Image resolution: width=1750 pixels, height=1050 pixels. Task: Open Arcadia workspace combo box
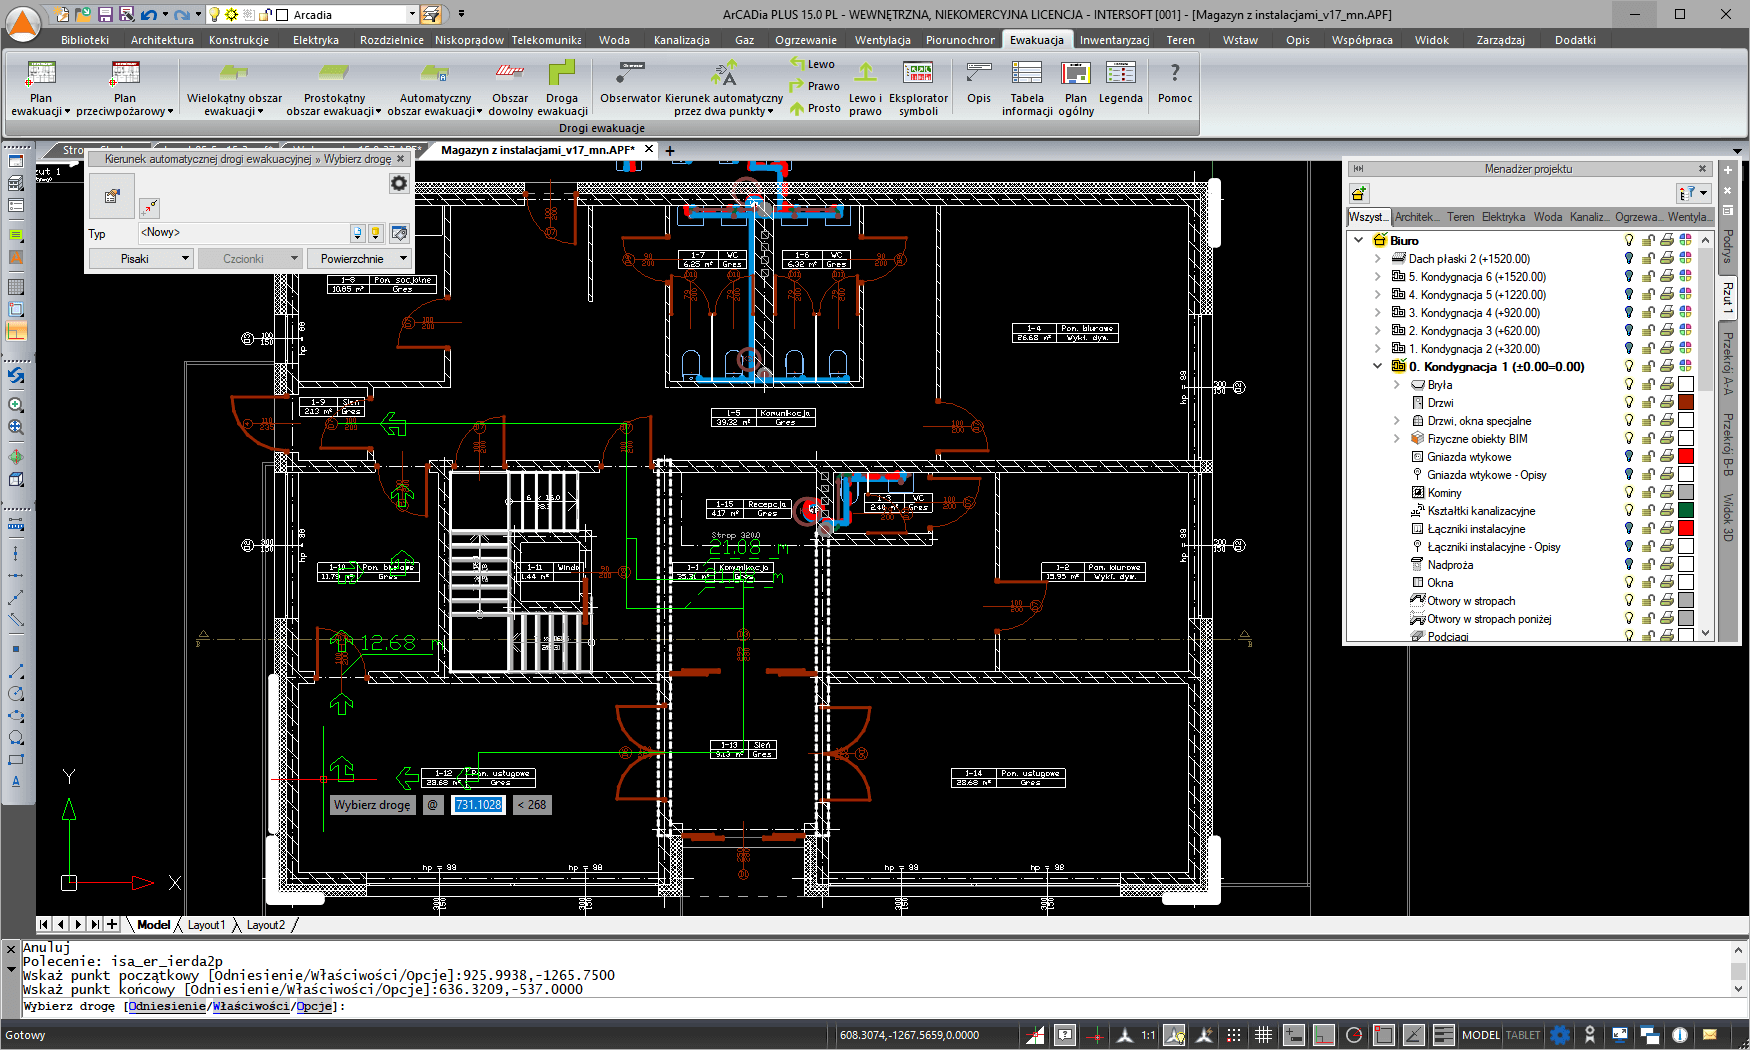pyautogui.click(x=346, y=15)
